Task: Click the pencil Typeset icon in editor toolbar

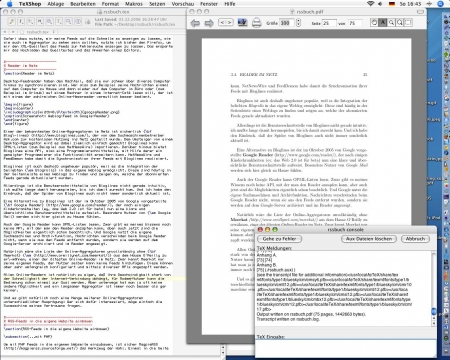Action: tap(12, 22)
